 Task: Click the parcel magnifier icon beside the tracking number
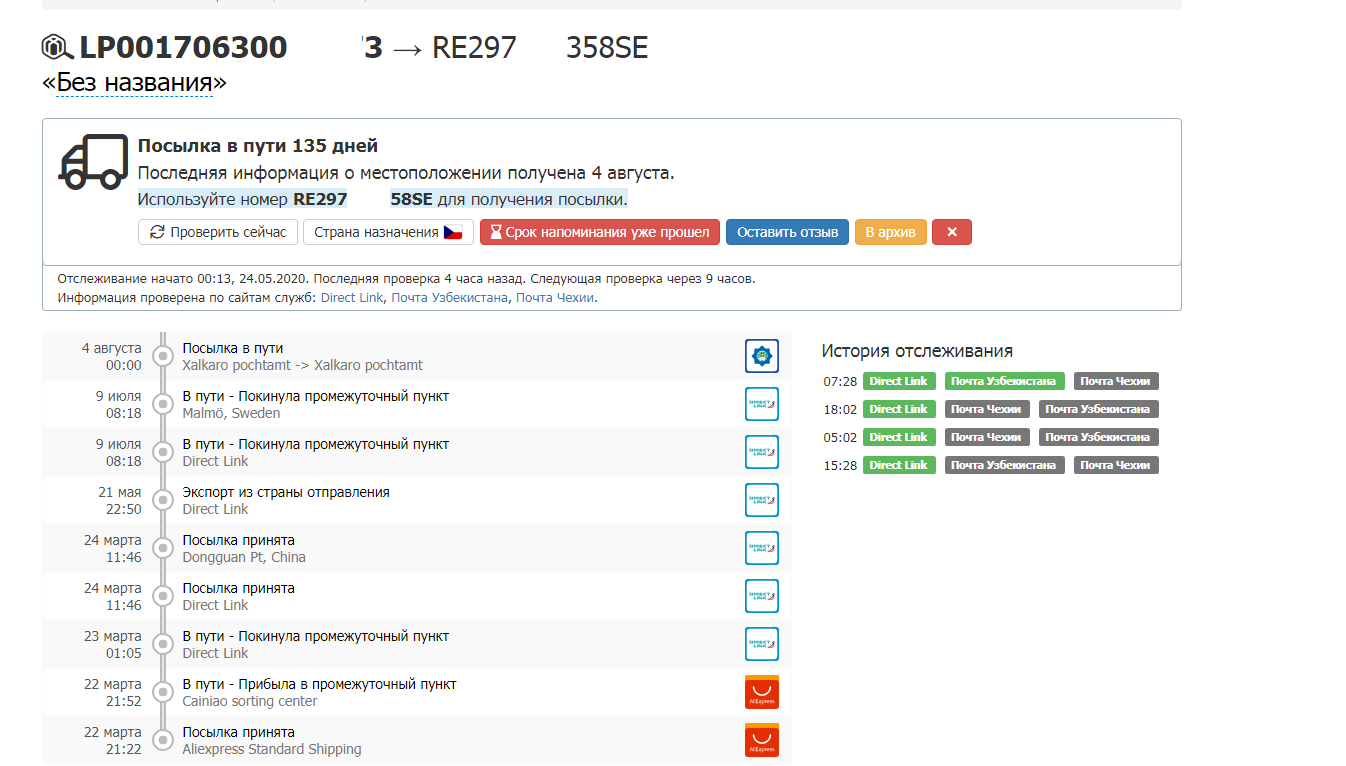(58, 47)
